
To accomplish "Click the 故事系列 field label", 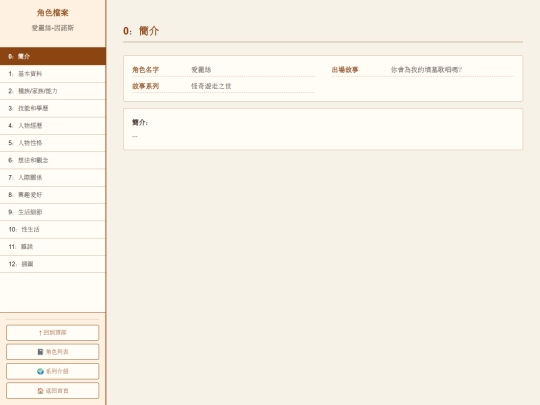I will 146,86.
